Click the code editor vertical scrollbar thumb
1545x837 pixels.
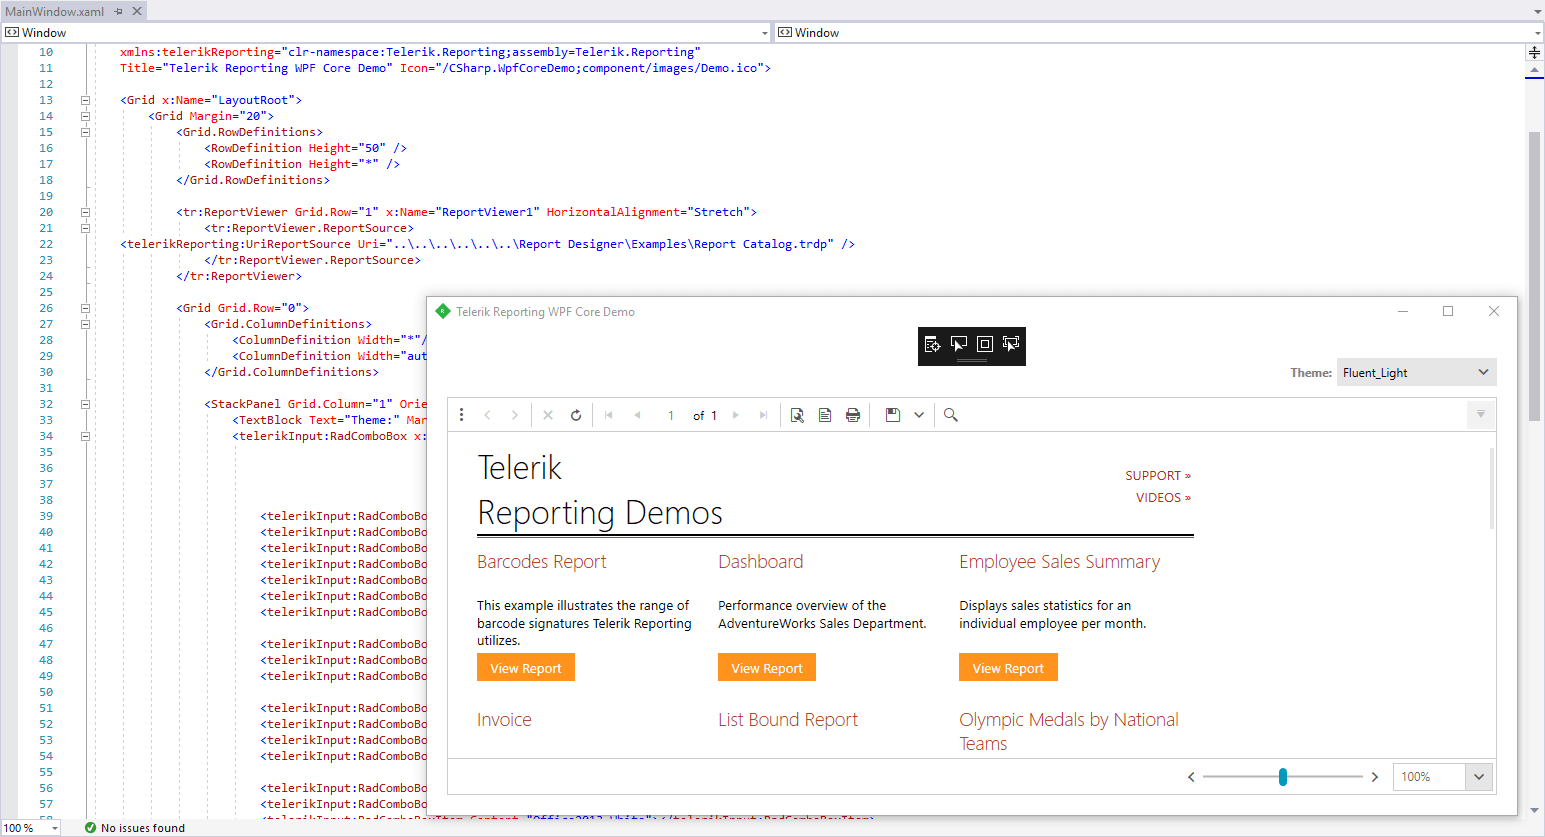1534,275
